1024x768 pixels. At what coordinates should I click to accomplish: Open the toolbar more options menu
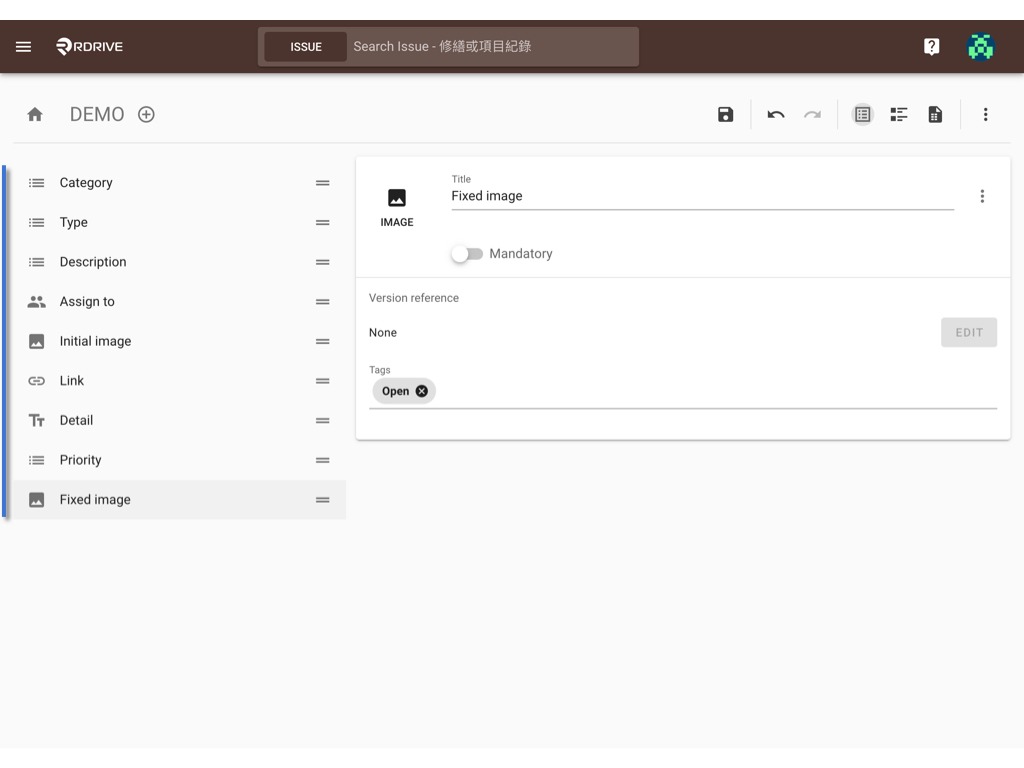coord(985,115)
